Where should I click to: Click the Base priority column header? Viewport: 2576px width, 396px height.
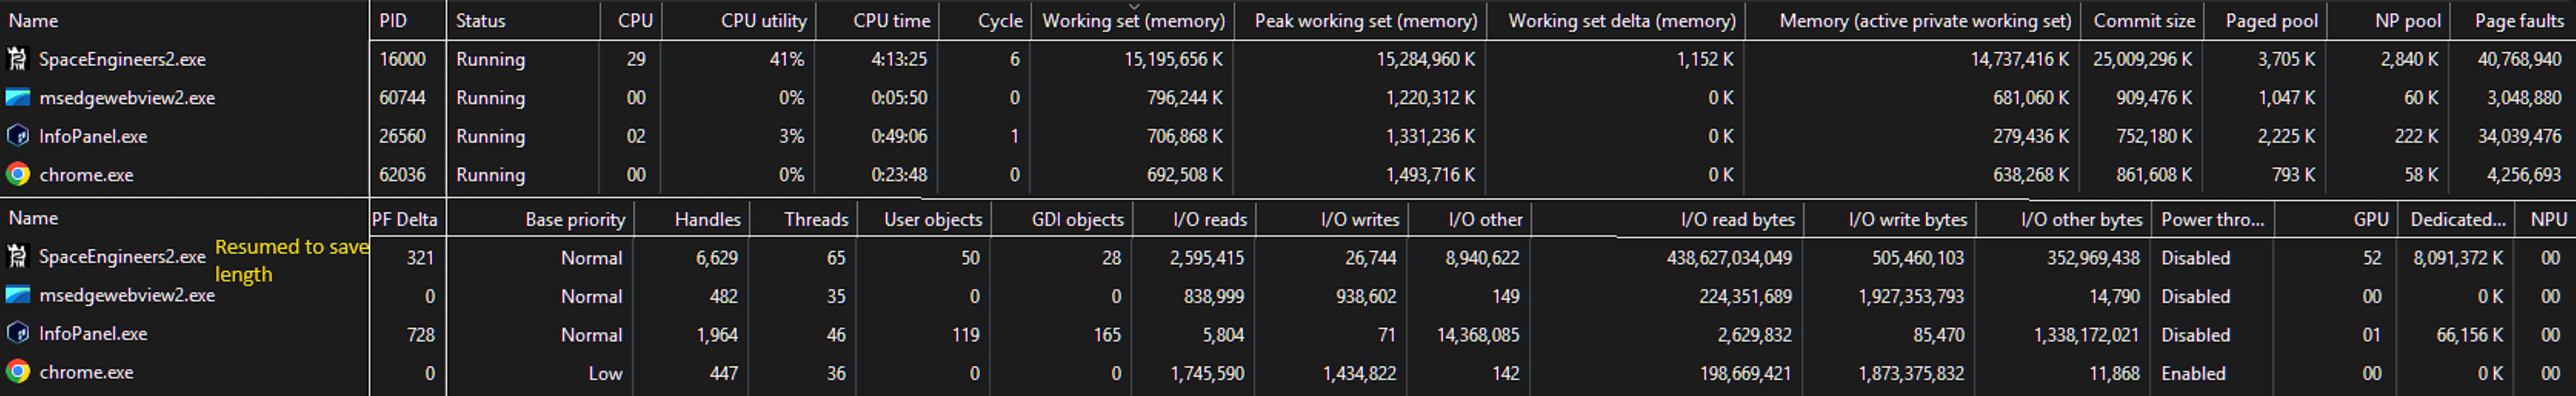pos(575,219)
